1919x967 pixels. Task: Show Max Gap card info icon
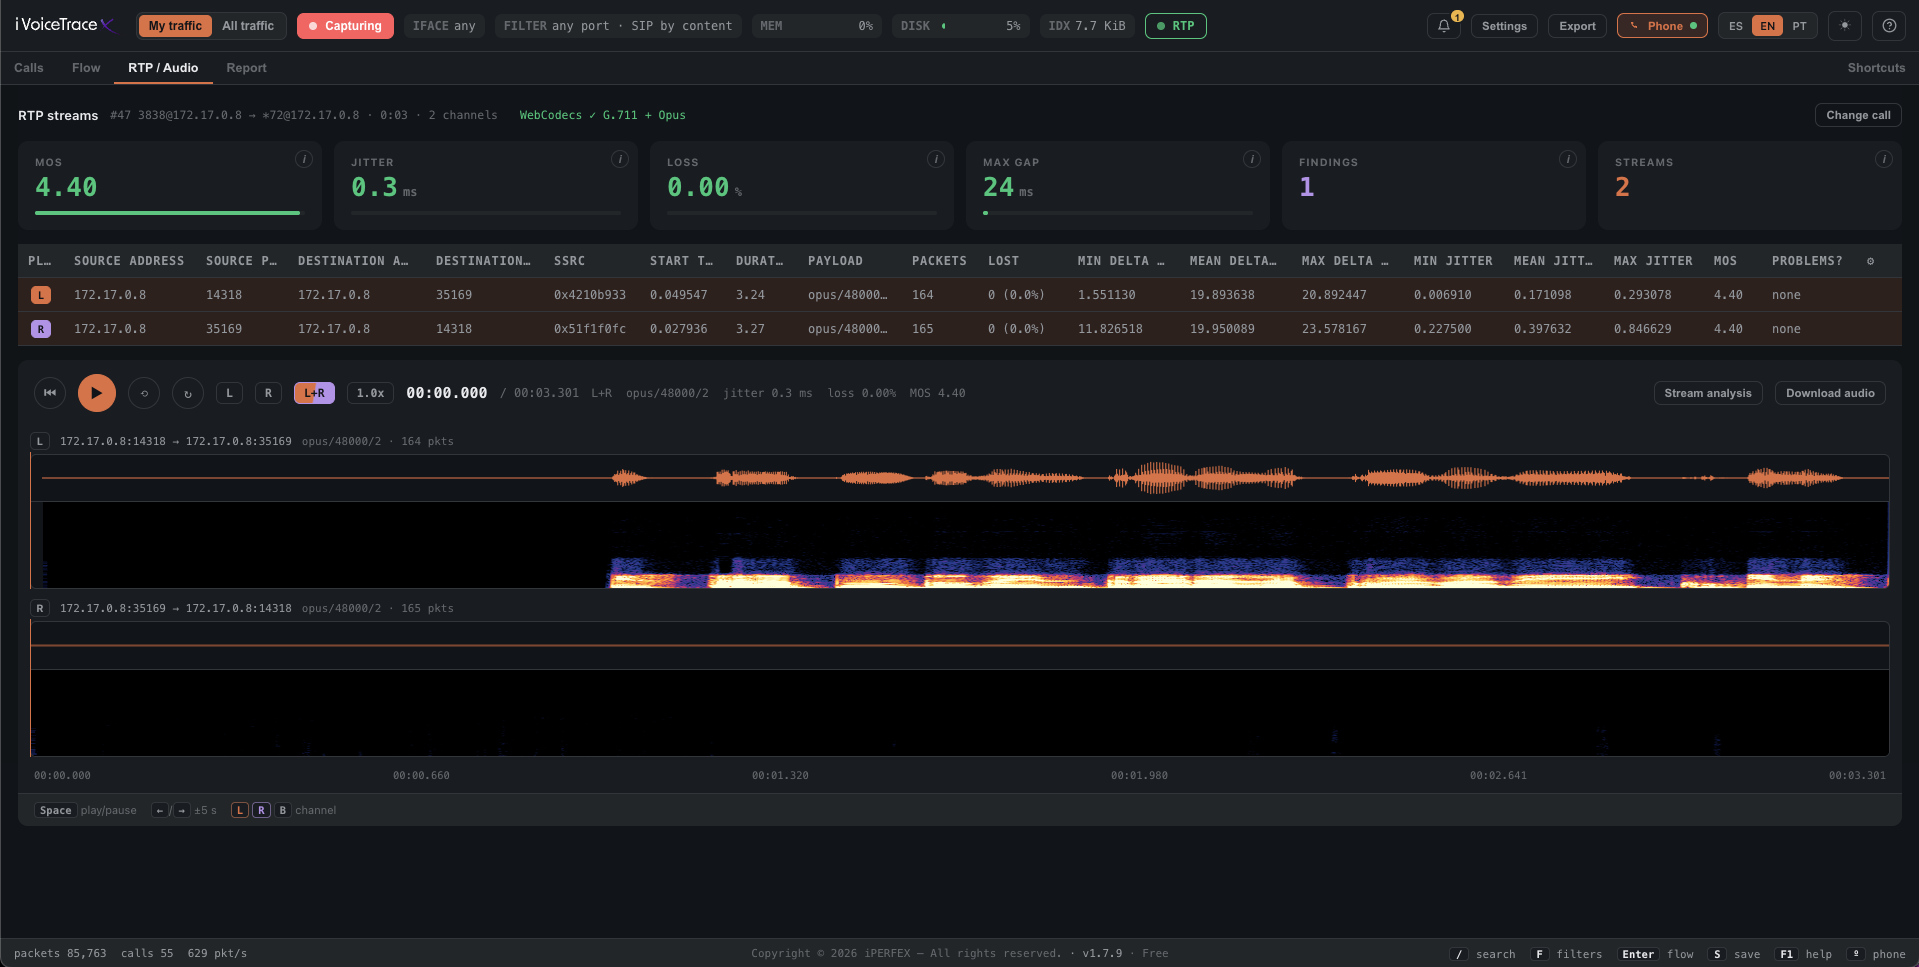pyautogui.click(x=1251, y=159)
